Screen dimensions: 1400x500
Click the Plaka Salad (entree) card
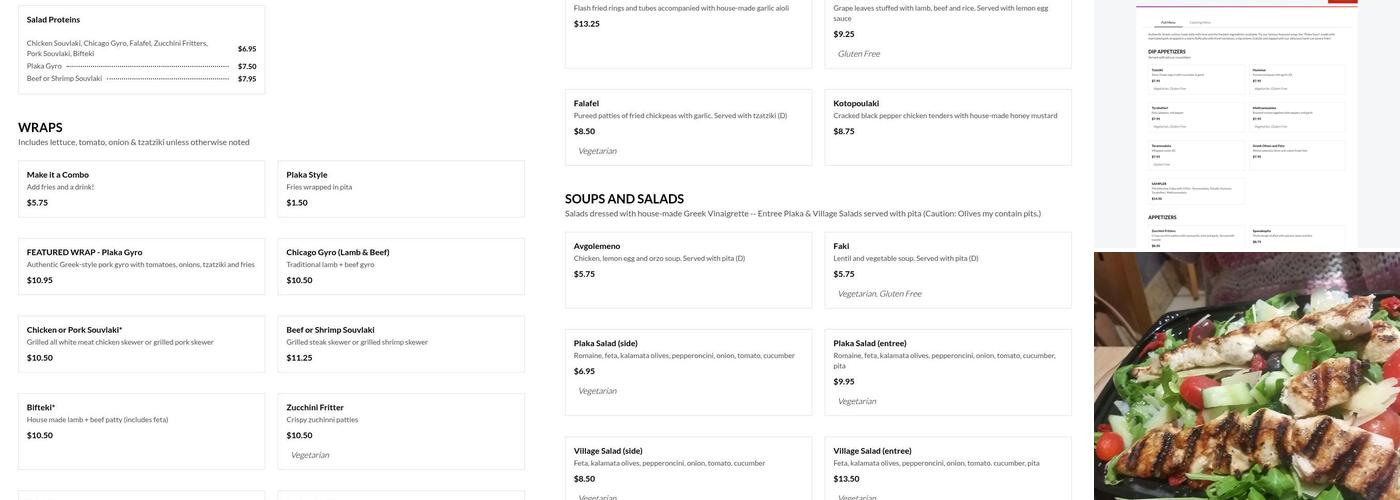click(x=947, y=372)
